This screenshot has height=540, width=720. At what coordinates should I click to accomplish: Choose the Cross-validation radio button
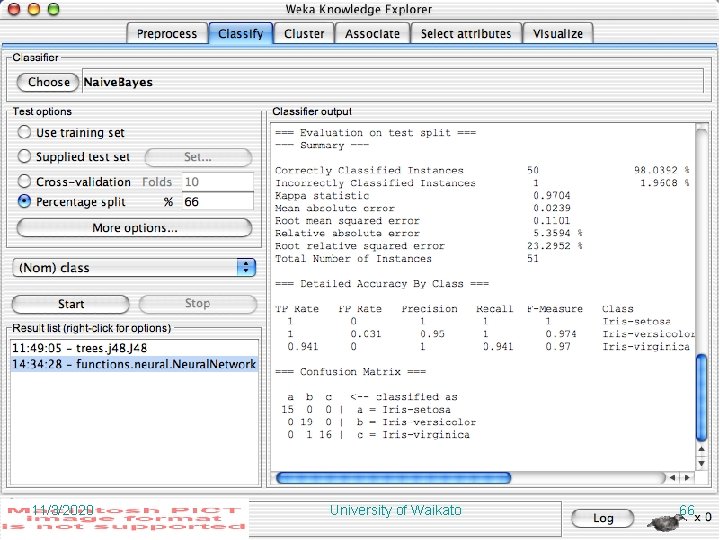(24, 181)
